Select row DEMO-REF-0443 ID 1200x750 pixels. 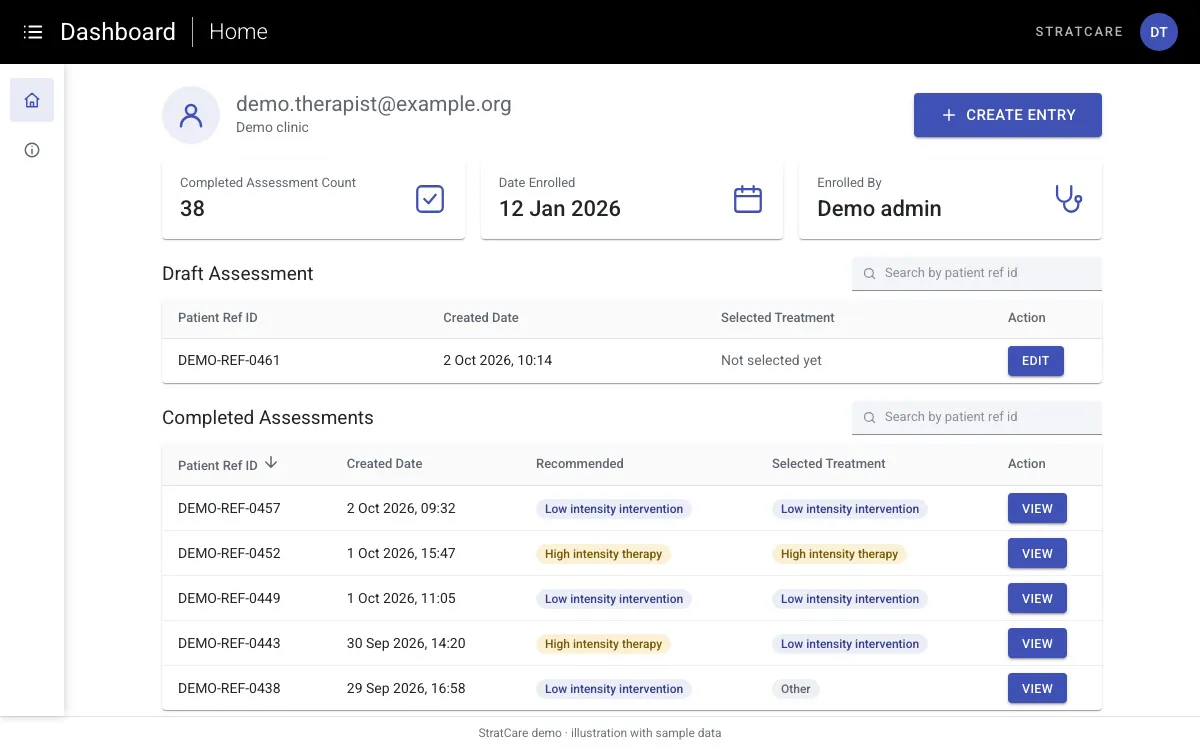click(x=229, y=643)
